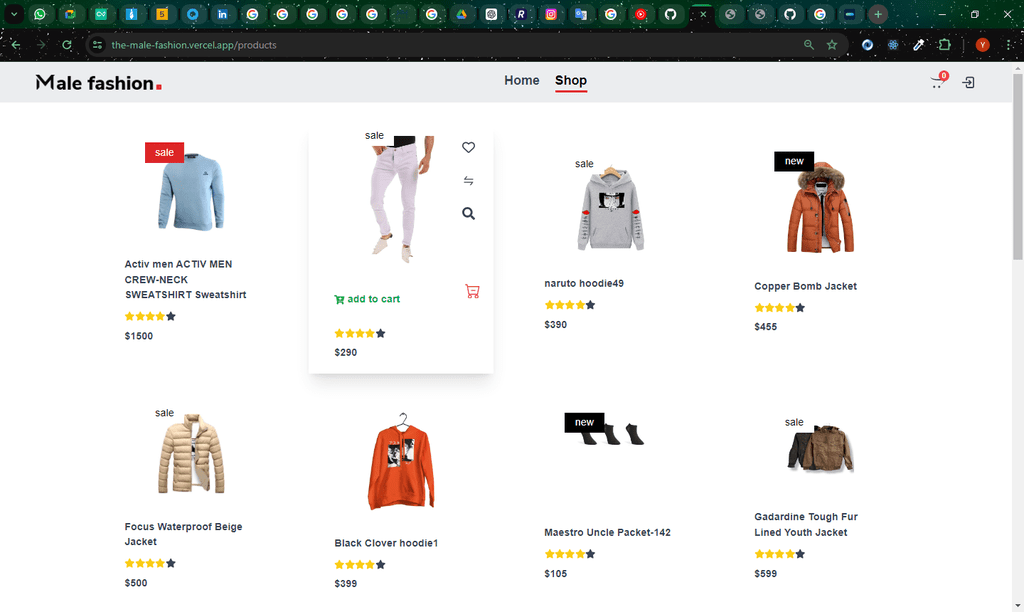1024x612 pixels.
Task: Switch to the WhatsApp tab
Action: tap(40, 14)
